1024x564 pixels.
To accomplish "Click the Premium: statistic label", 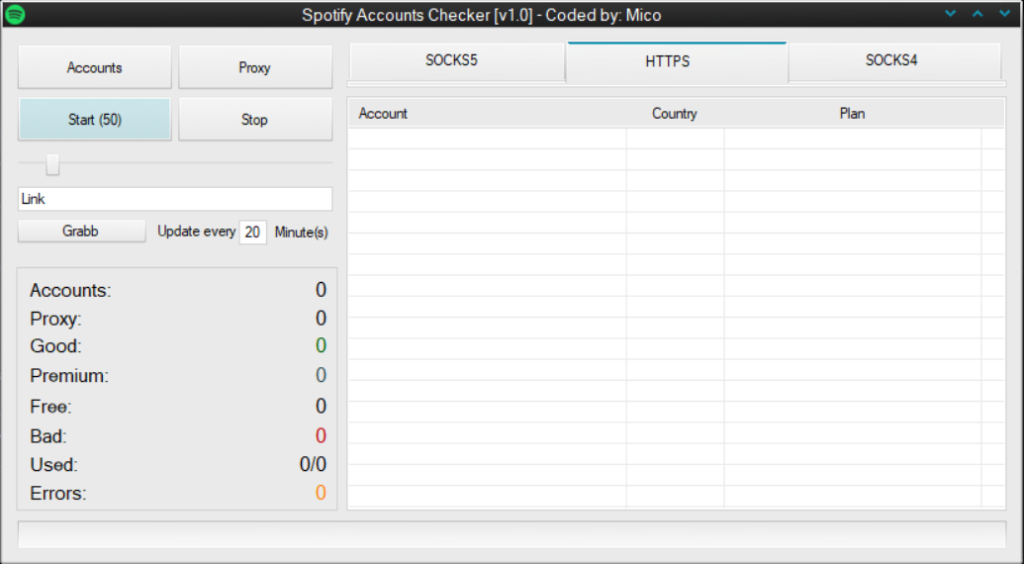I will (69, 376).
